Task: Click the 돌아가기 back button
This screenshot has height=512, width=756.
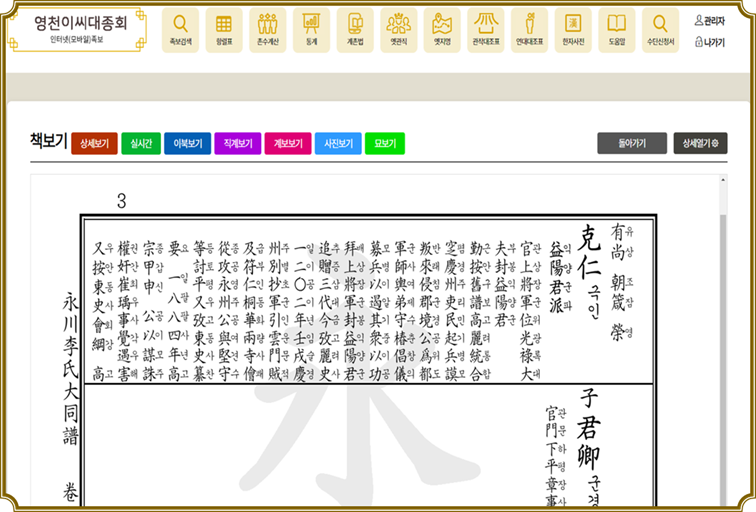Action: coord(631,144)
